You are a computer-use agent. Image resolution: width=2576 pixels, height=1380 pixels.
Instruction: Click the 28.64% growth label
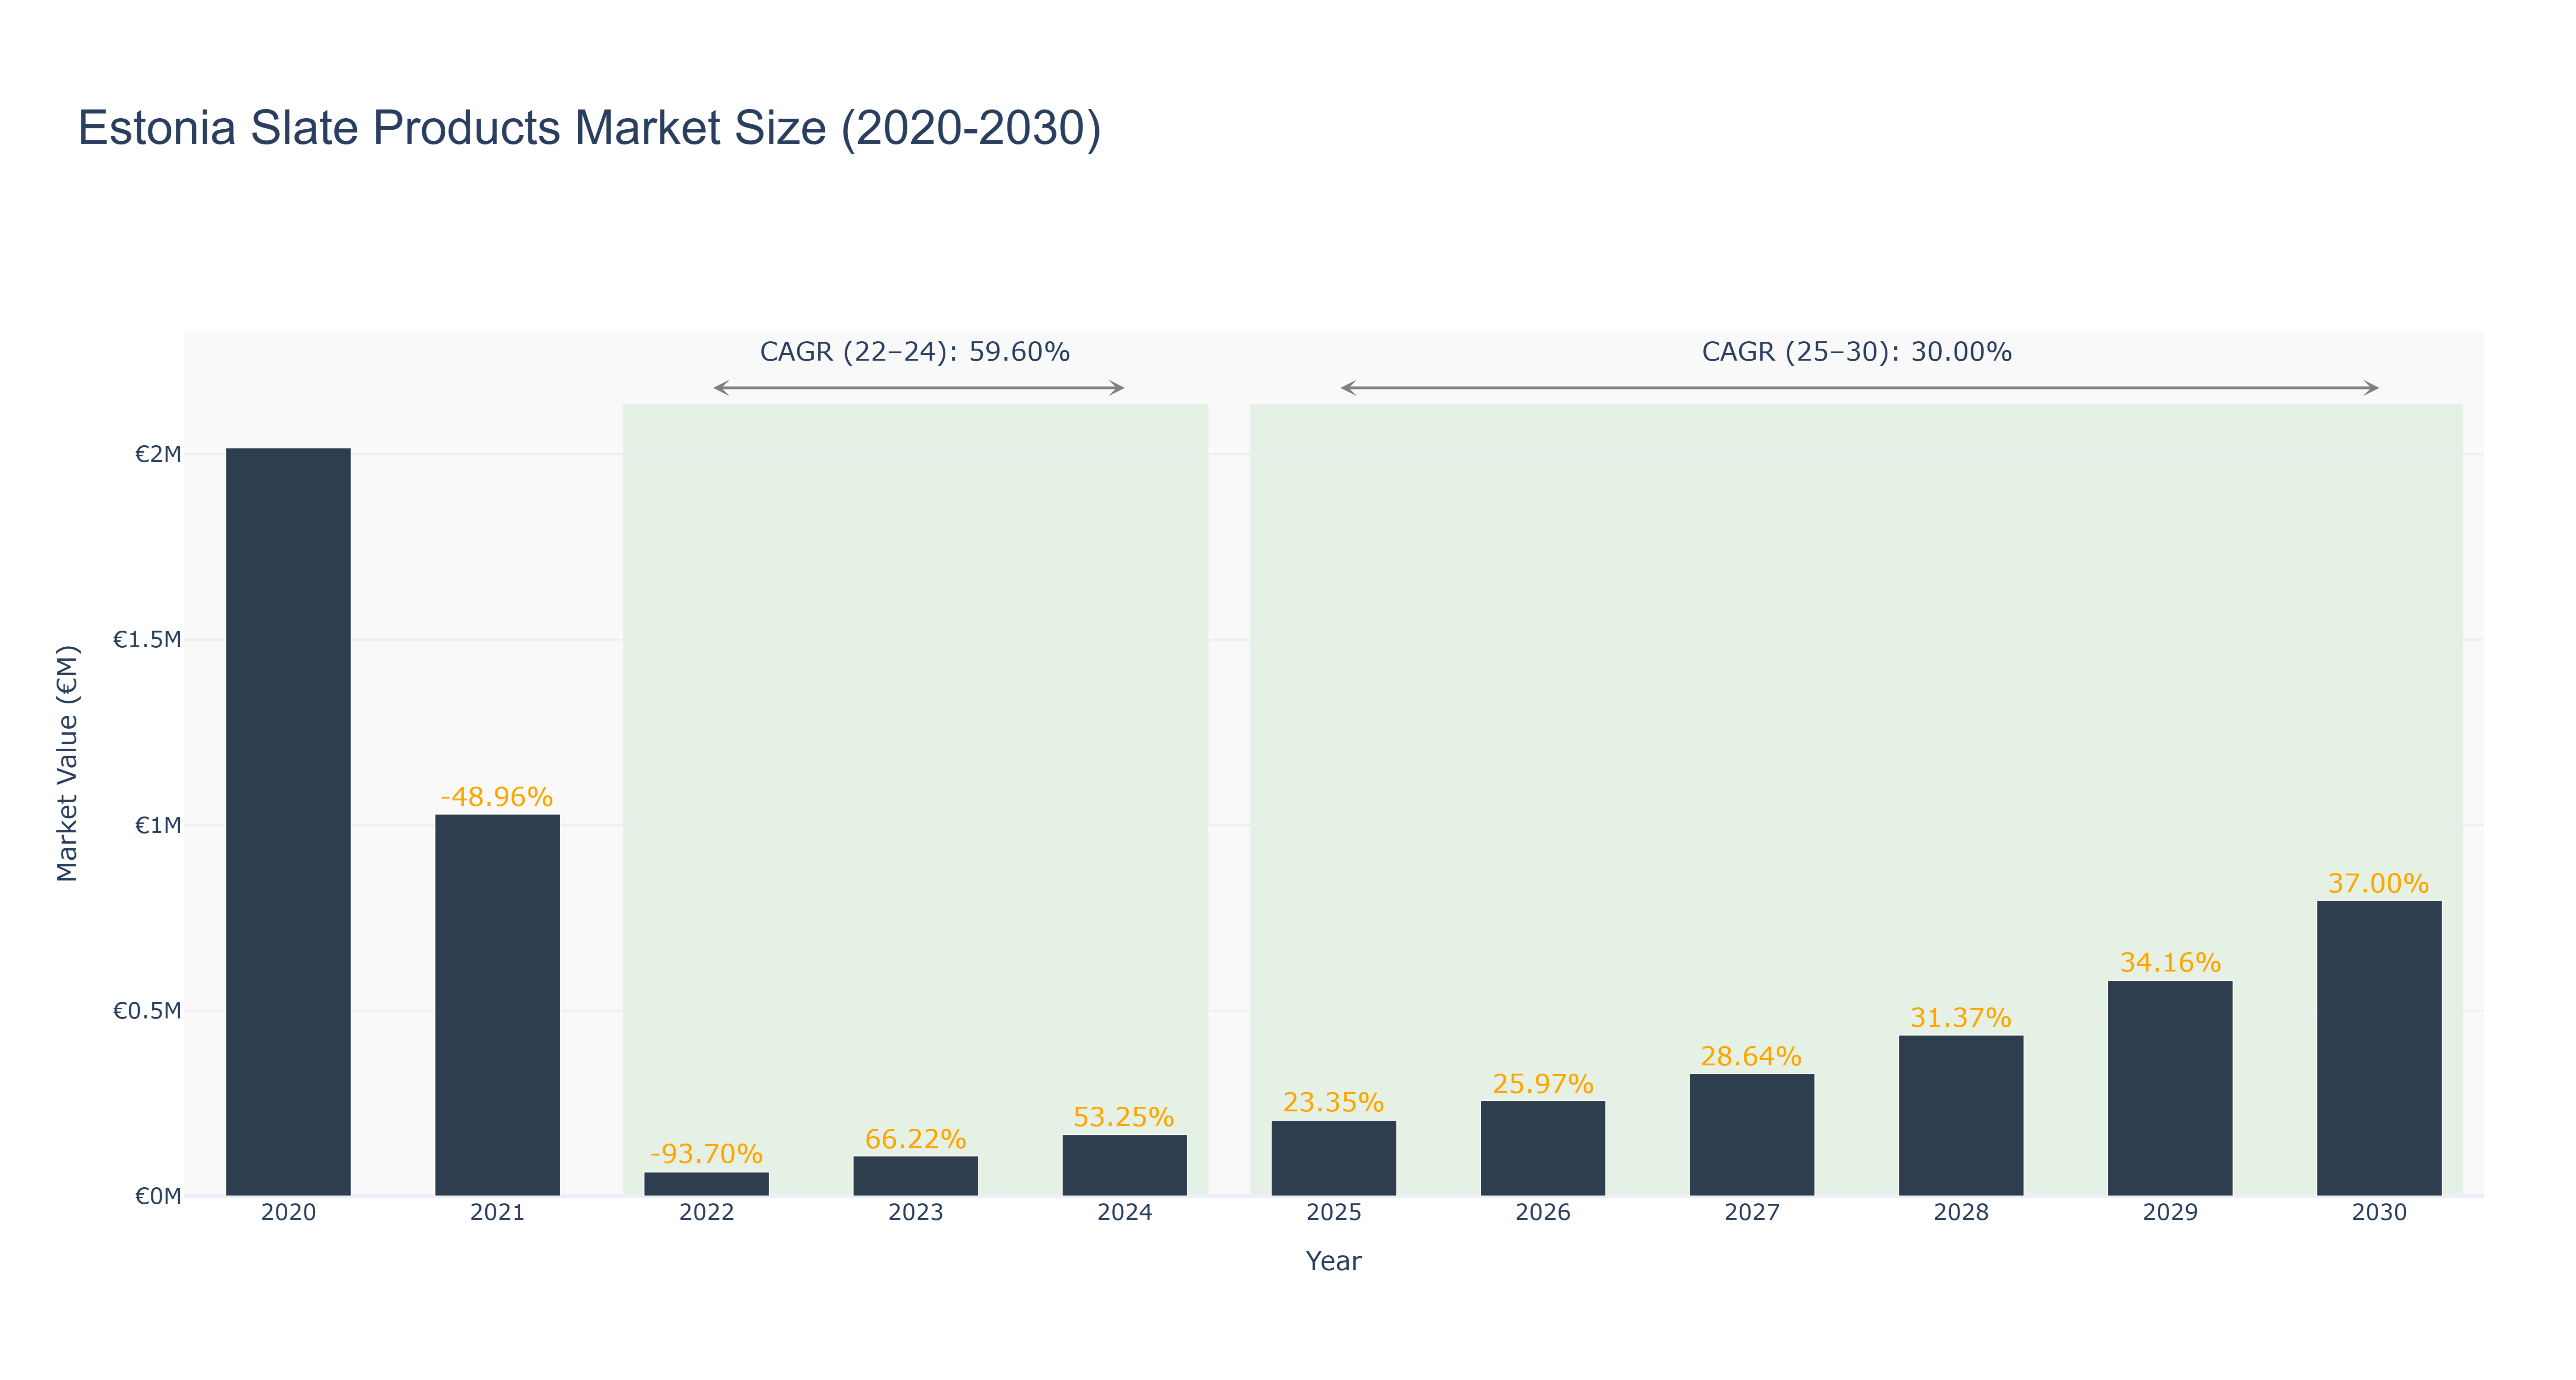pos(1751,1056)
